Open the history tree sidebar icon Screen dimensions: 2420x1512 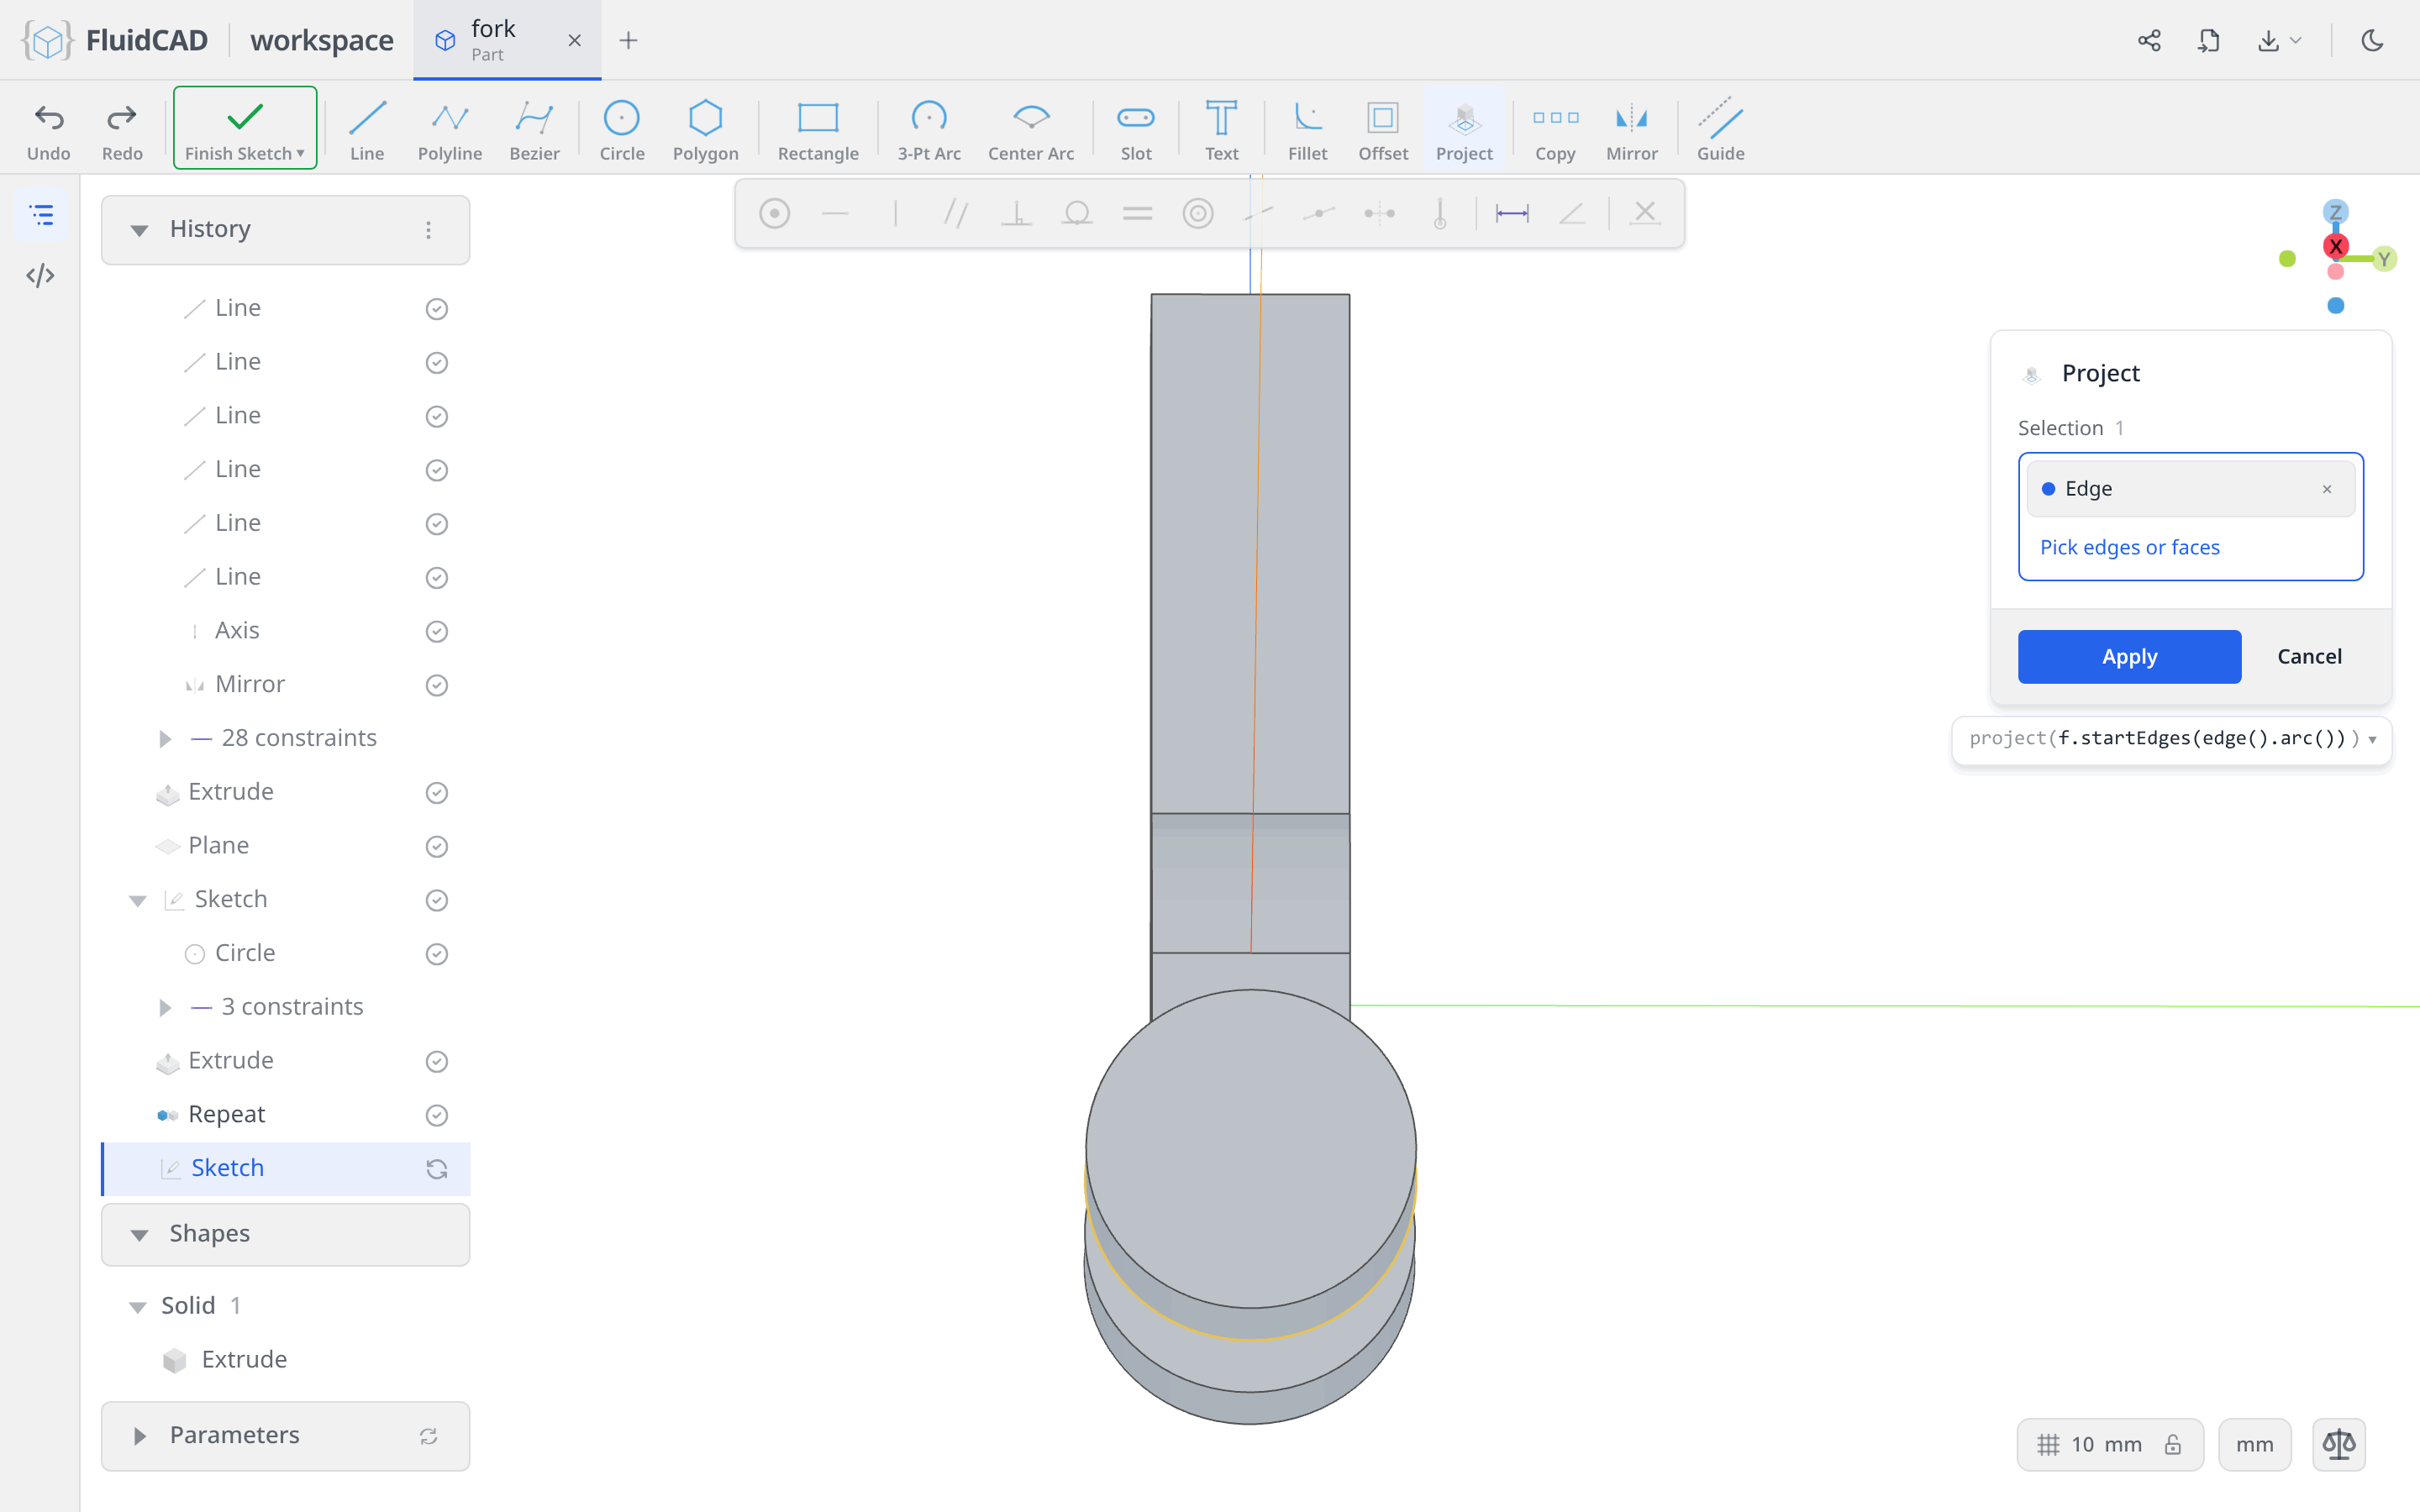[41, 215]
